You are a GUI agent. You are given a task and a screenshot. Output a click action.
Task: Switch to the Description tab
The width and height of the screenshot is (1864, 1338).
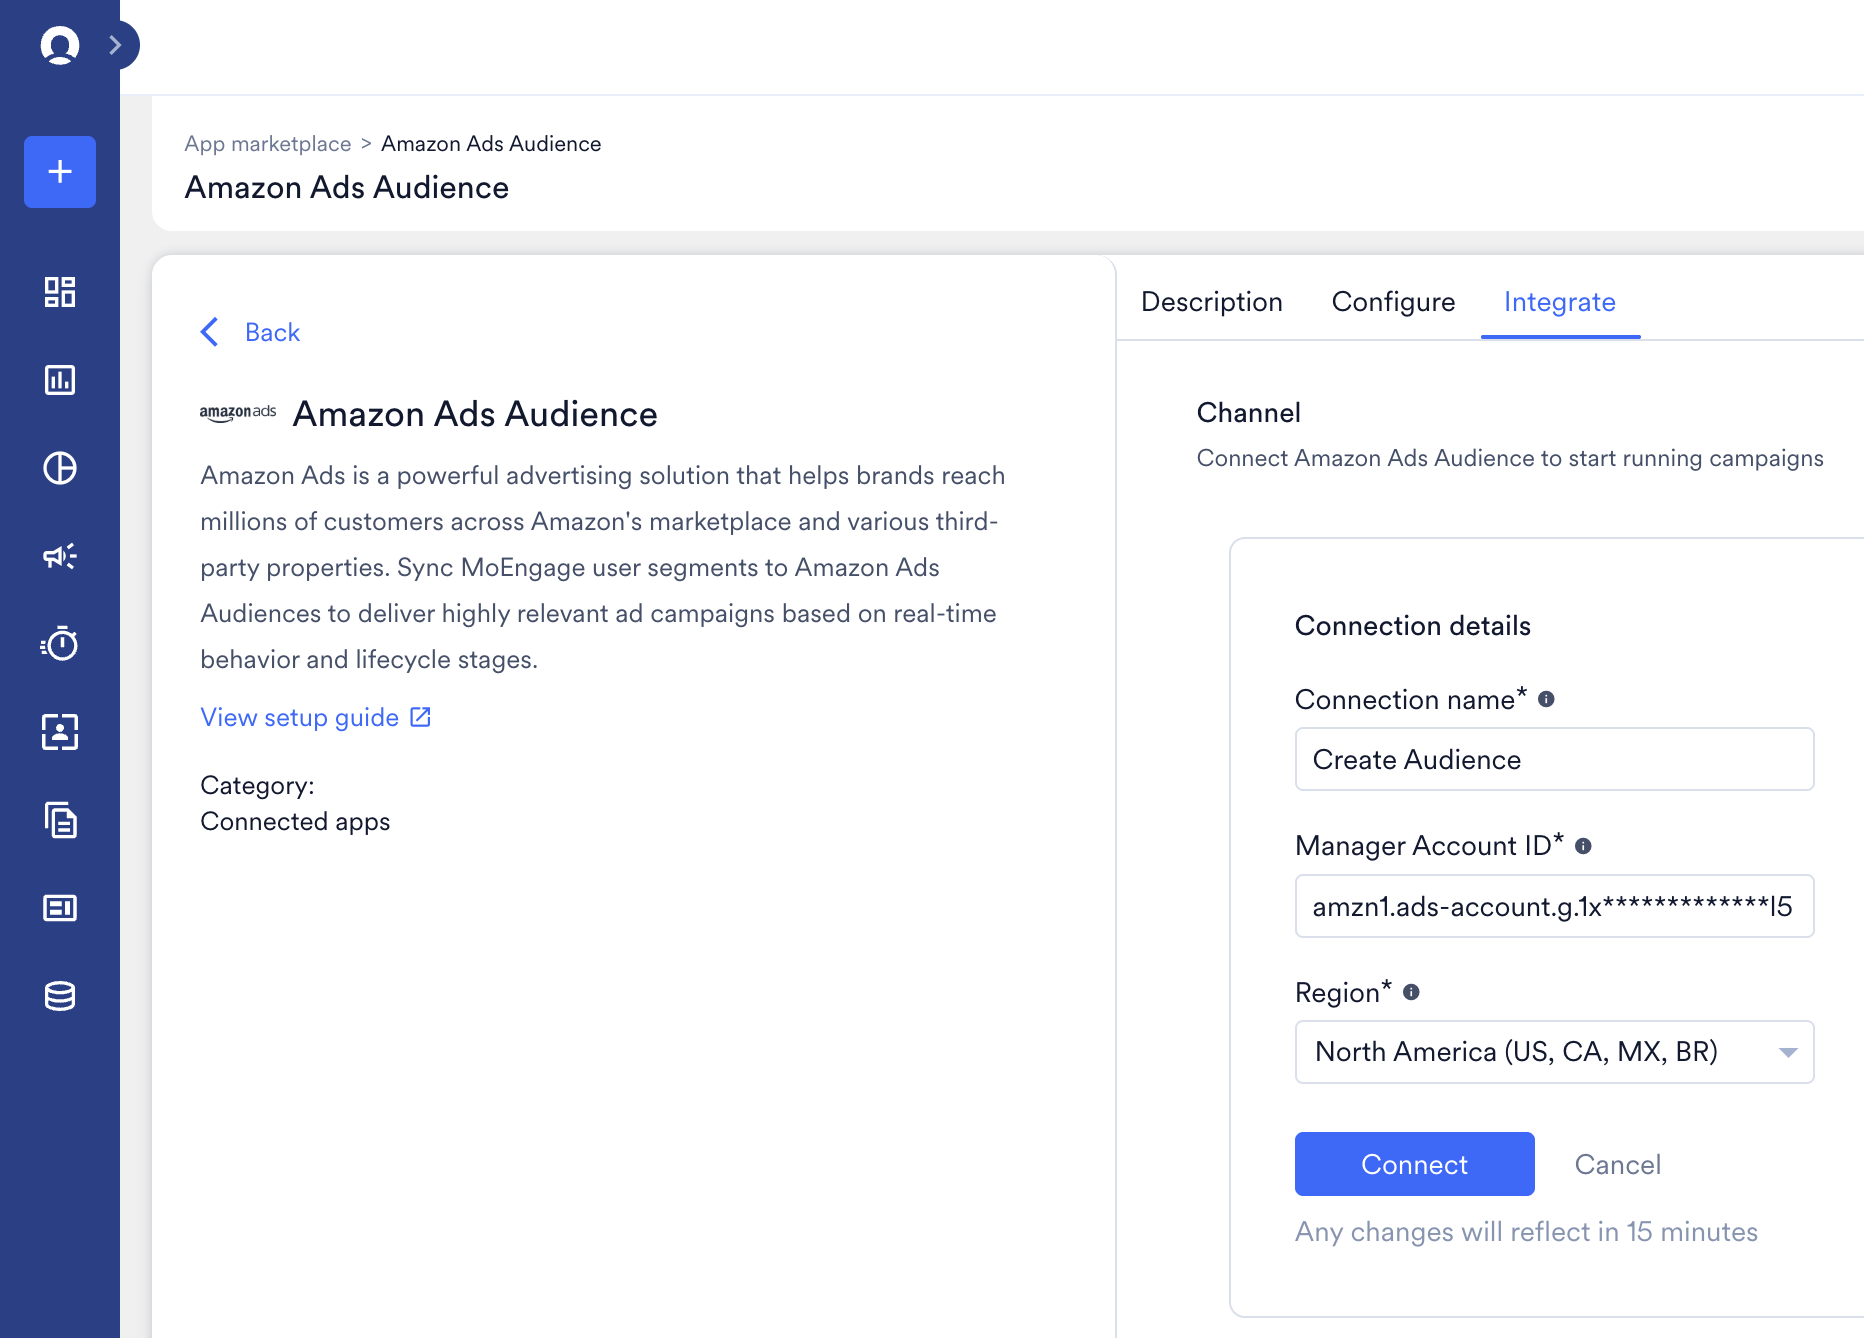click(x=1212, y=302)
